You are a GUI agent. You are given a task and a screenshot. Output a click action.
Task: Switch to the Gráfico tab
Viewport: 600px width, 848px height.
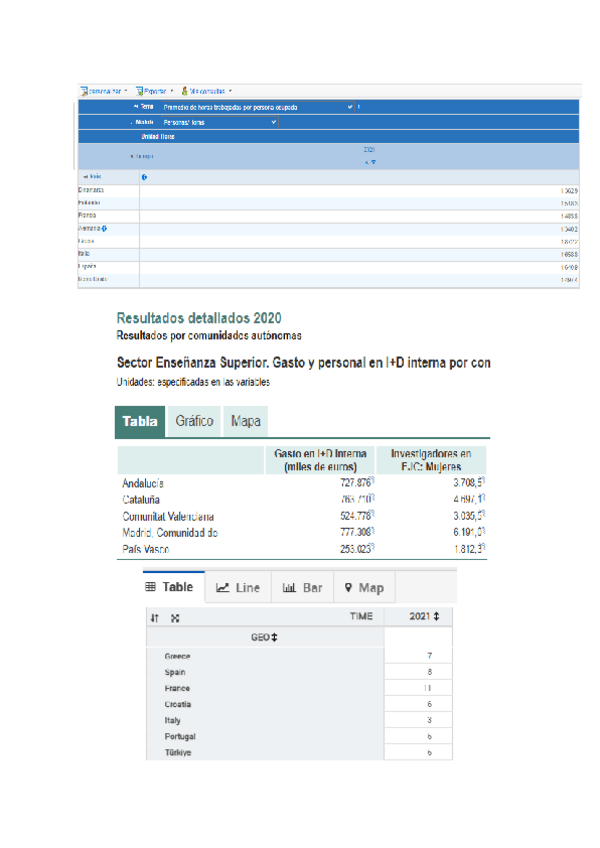click(x=194, y=421)
